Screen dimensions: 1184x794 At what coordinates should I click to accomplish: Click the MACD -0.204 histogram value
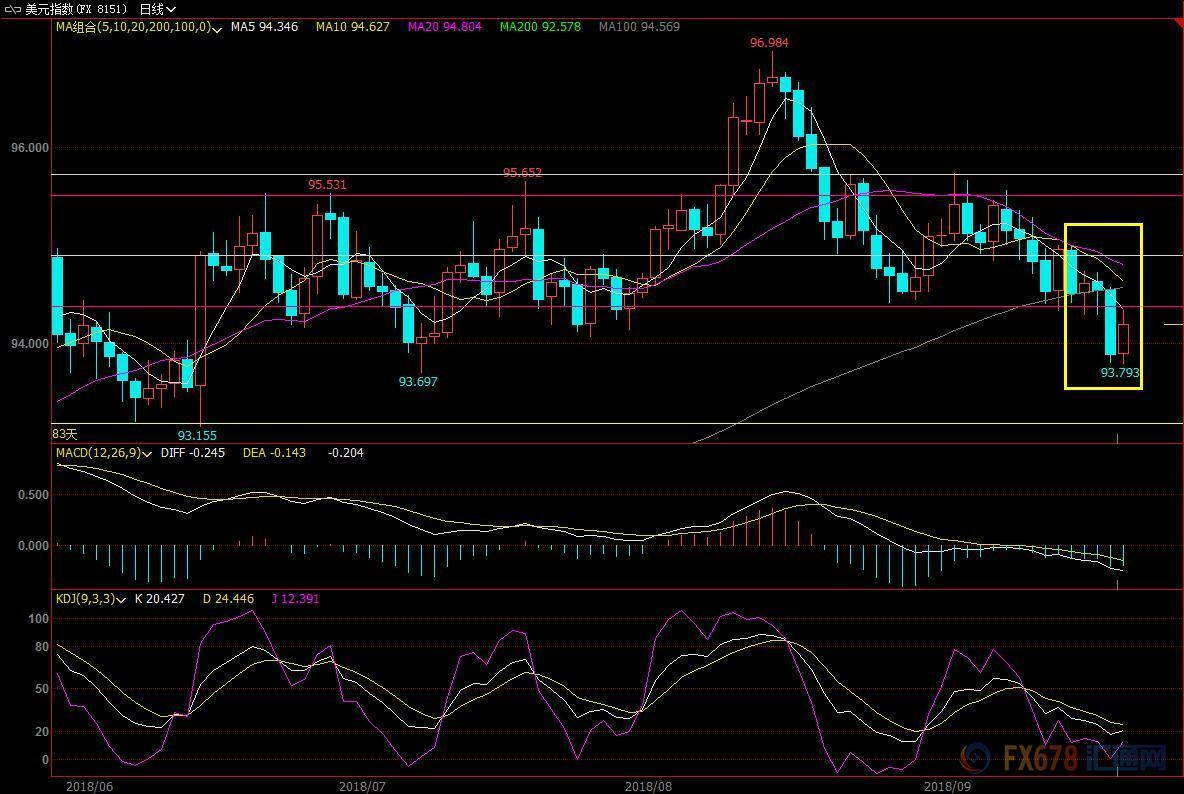[346, 453]
